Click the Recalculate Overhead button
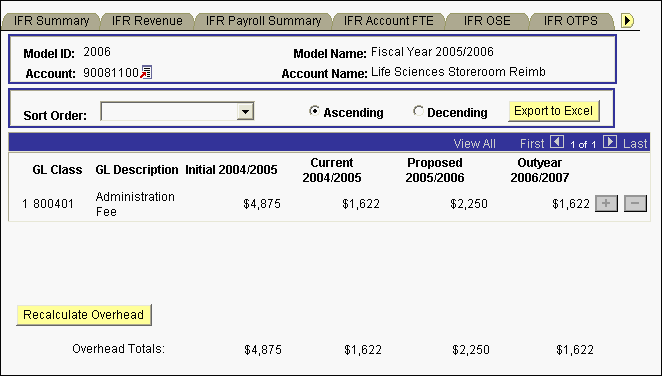The height and width of the screenshot is (376, 662). tap(84, 315)
